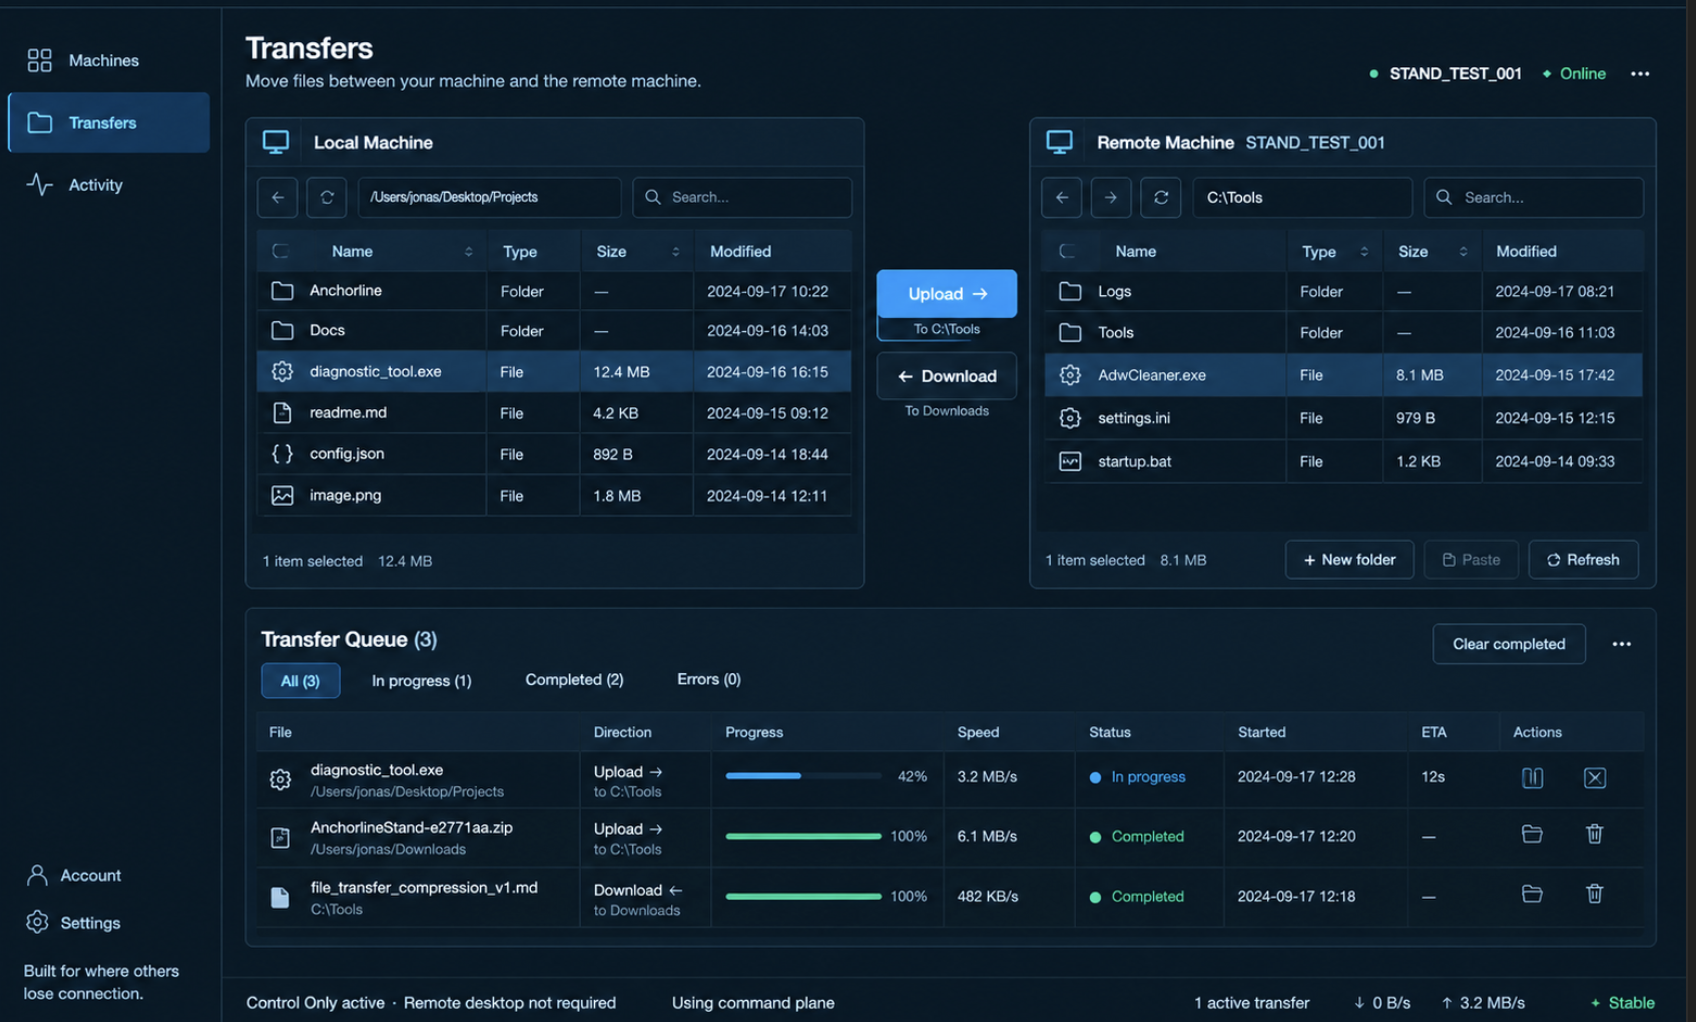Click the 1 active transfer status

click(1251, 1003)
